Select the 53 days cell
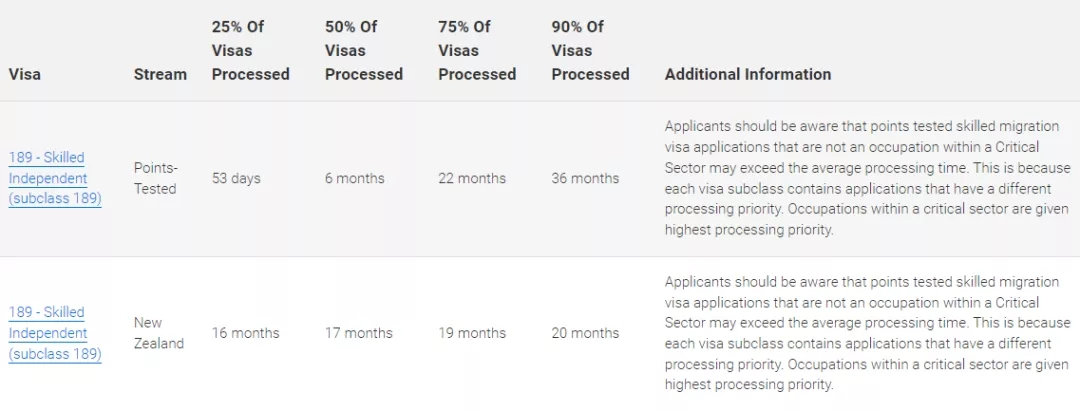 (236, 178)
